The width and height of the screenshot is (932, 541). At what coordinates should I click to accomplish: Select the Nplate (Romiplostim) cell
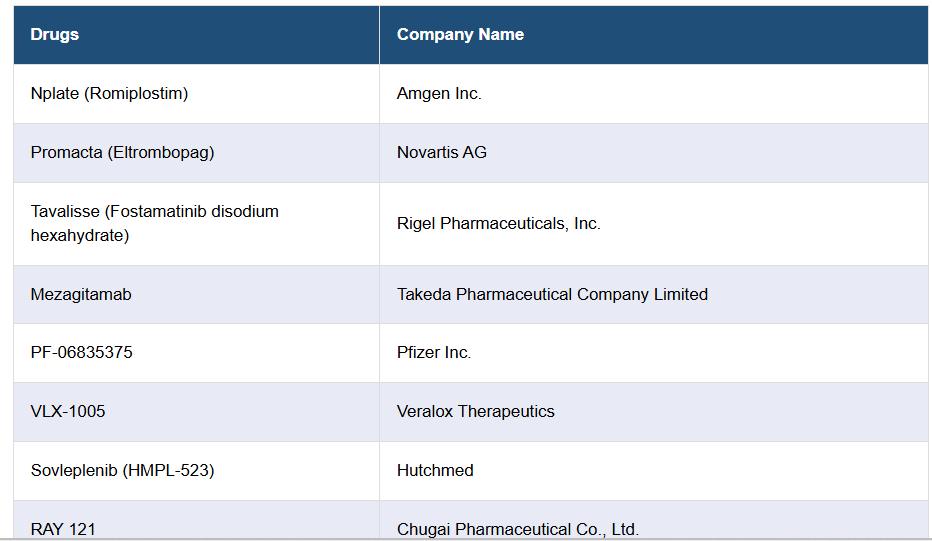pos(109,94)
